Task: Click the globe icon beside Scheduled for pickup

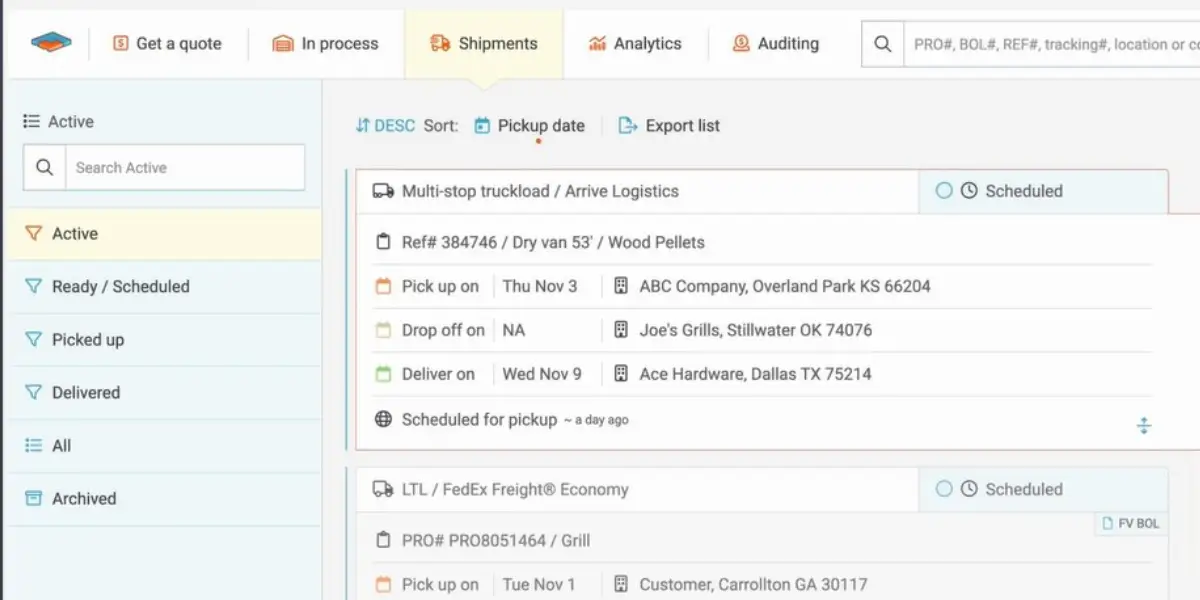Action: coord(383,420)
